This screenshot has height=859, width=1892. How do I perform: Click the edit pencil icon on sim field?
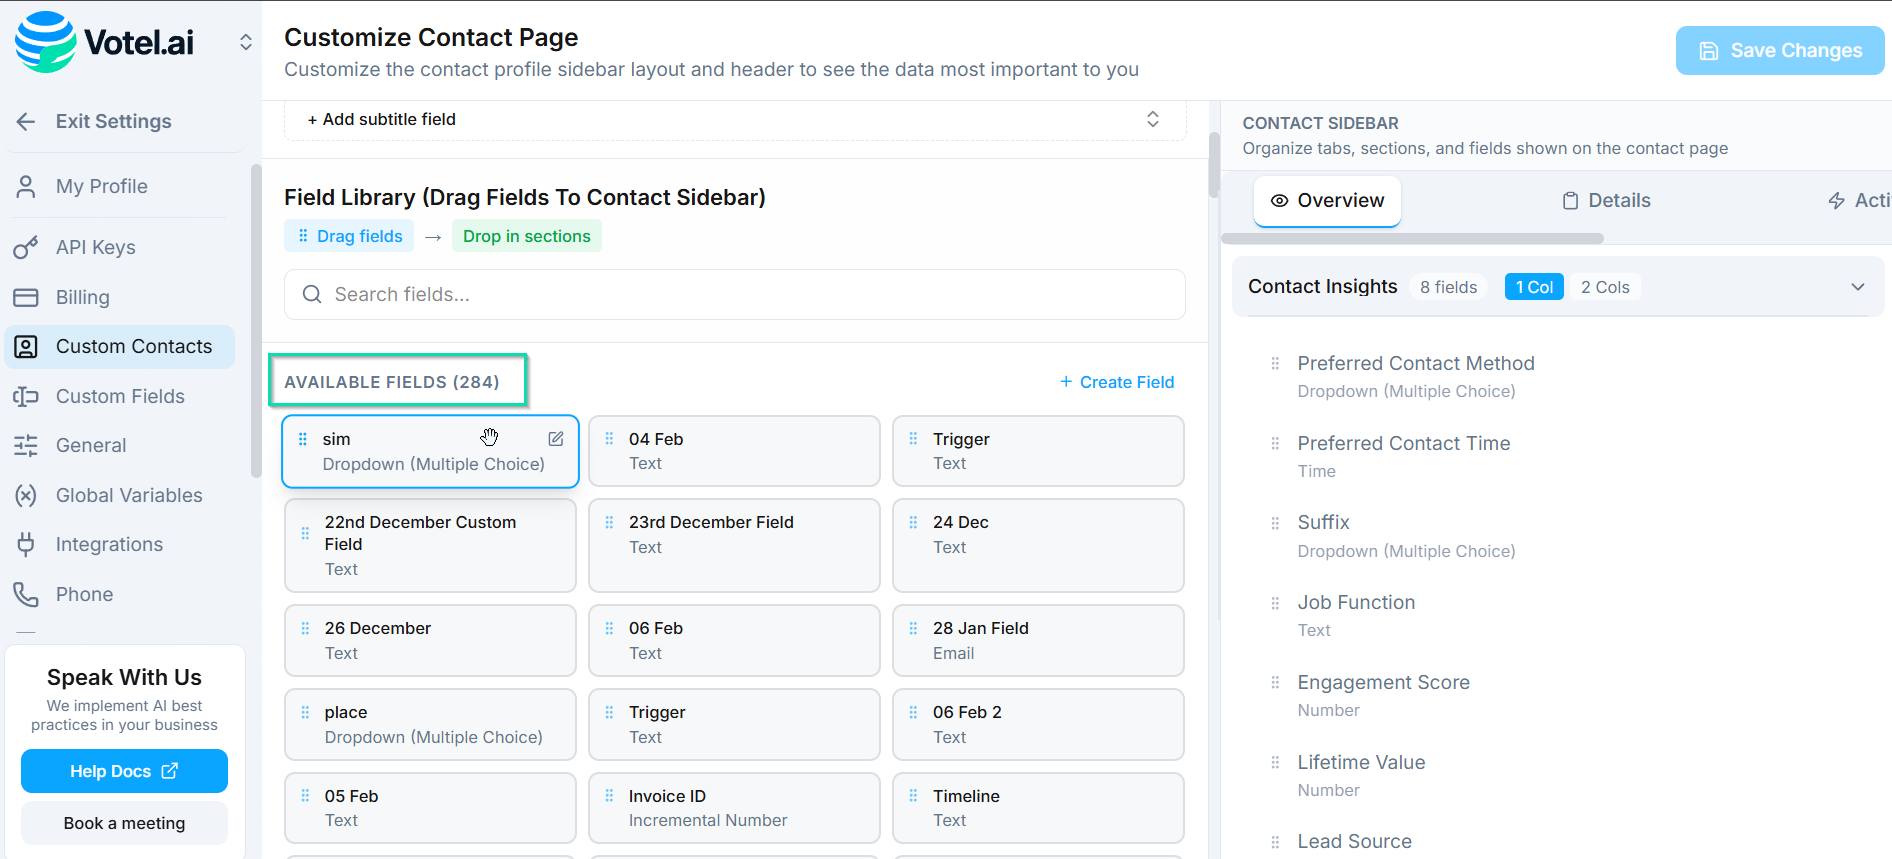coord(556,439)
